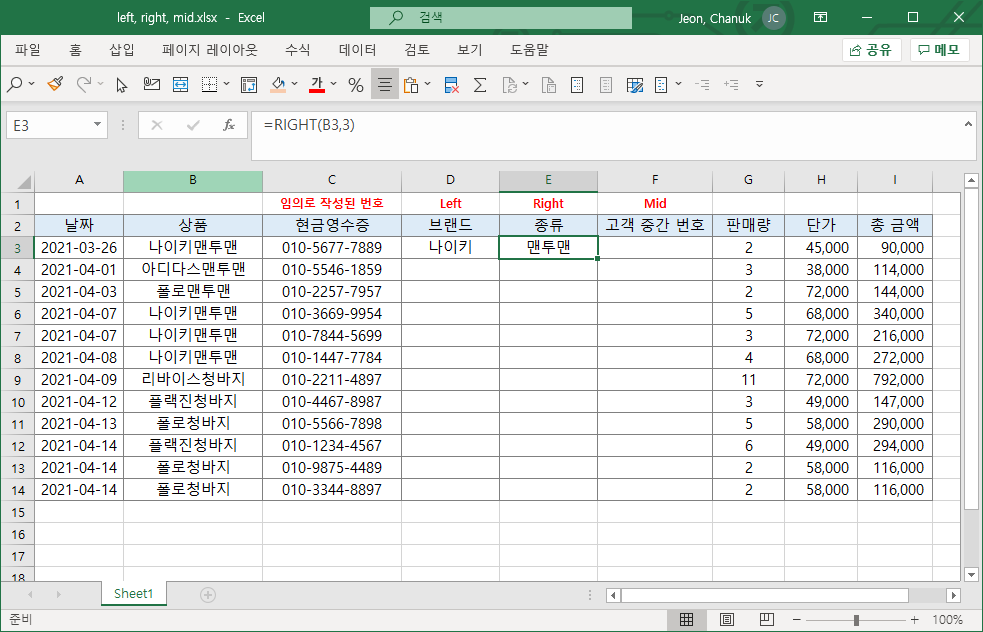
Task: Activate the select objects cursor tool
Action: click(x=122, y=85)
